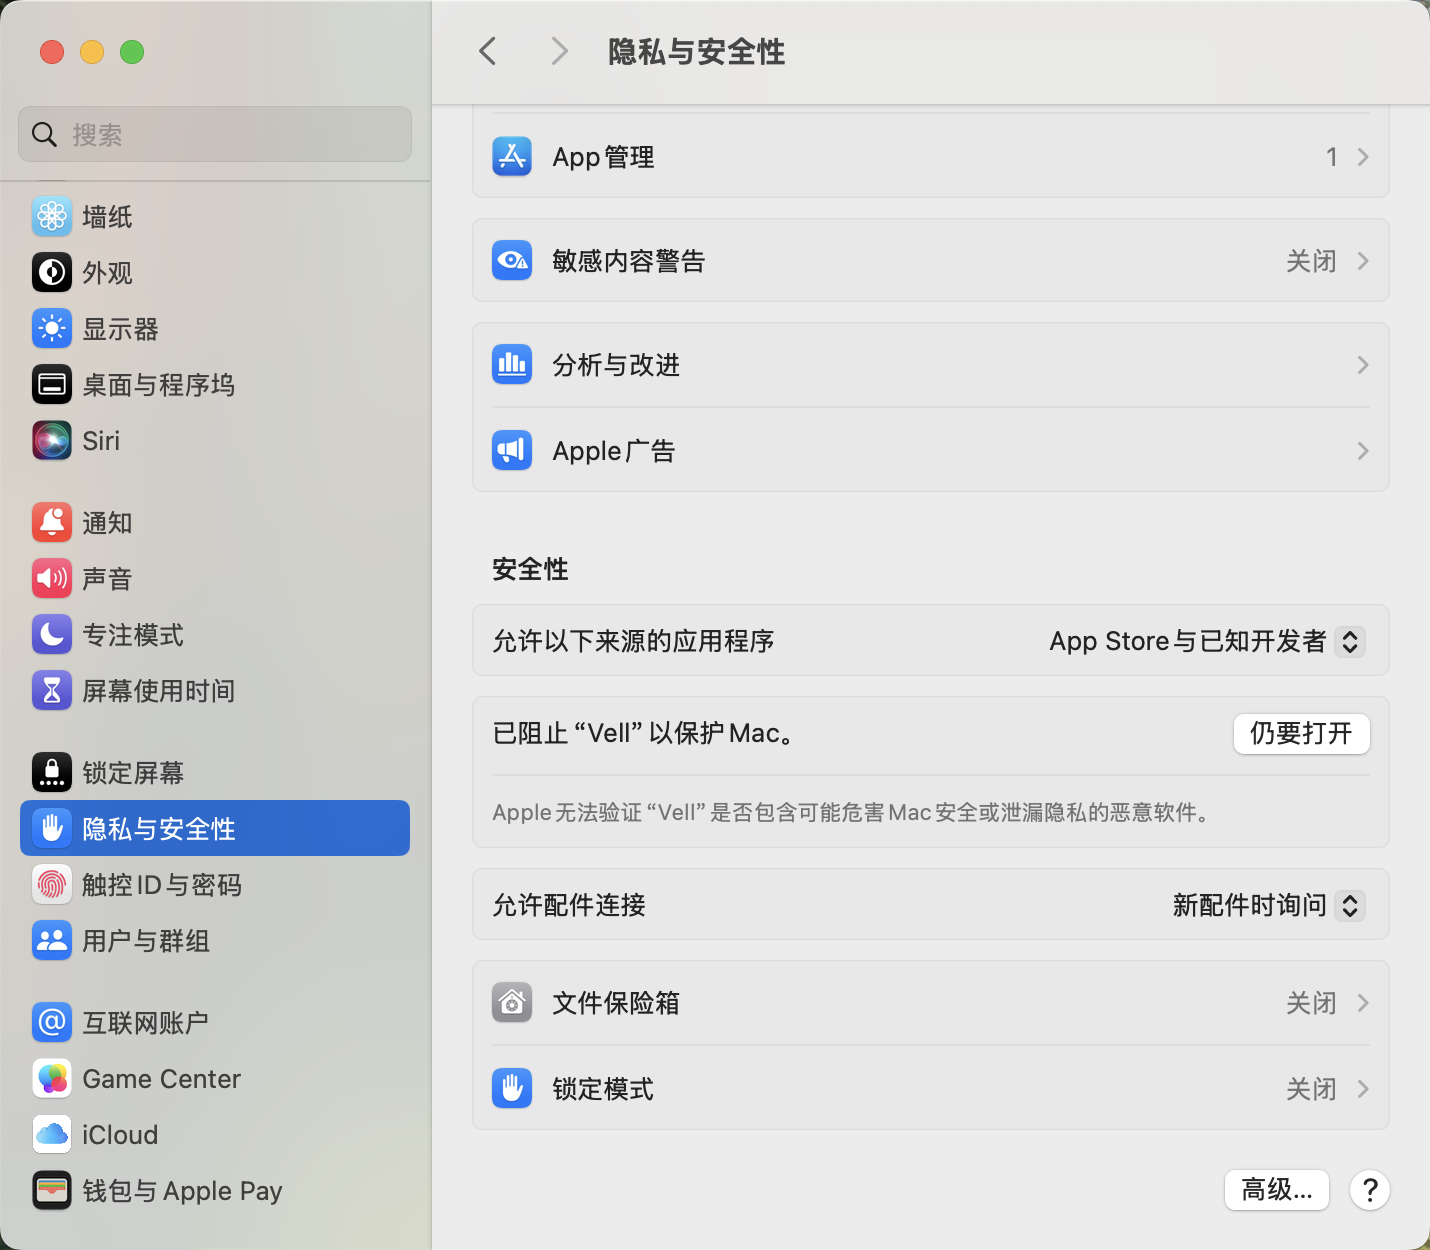This screenshot has height=1250, width=1430.
Task: Open the 显示器 display icon
Action: tap(52, 329)
